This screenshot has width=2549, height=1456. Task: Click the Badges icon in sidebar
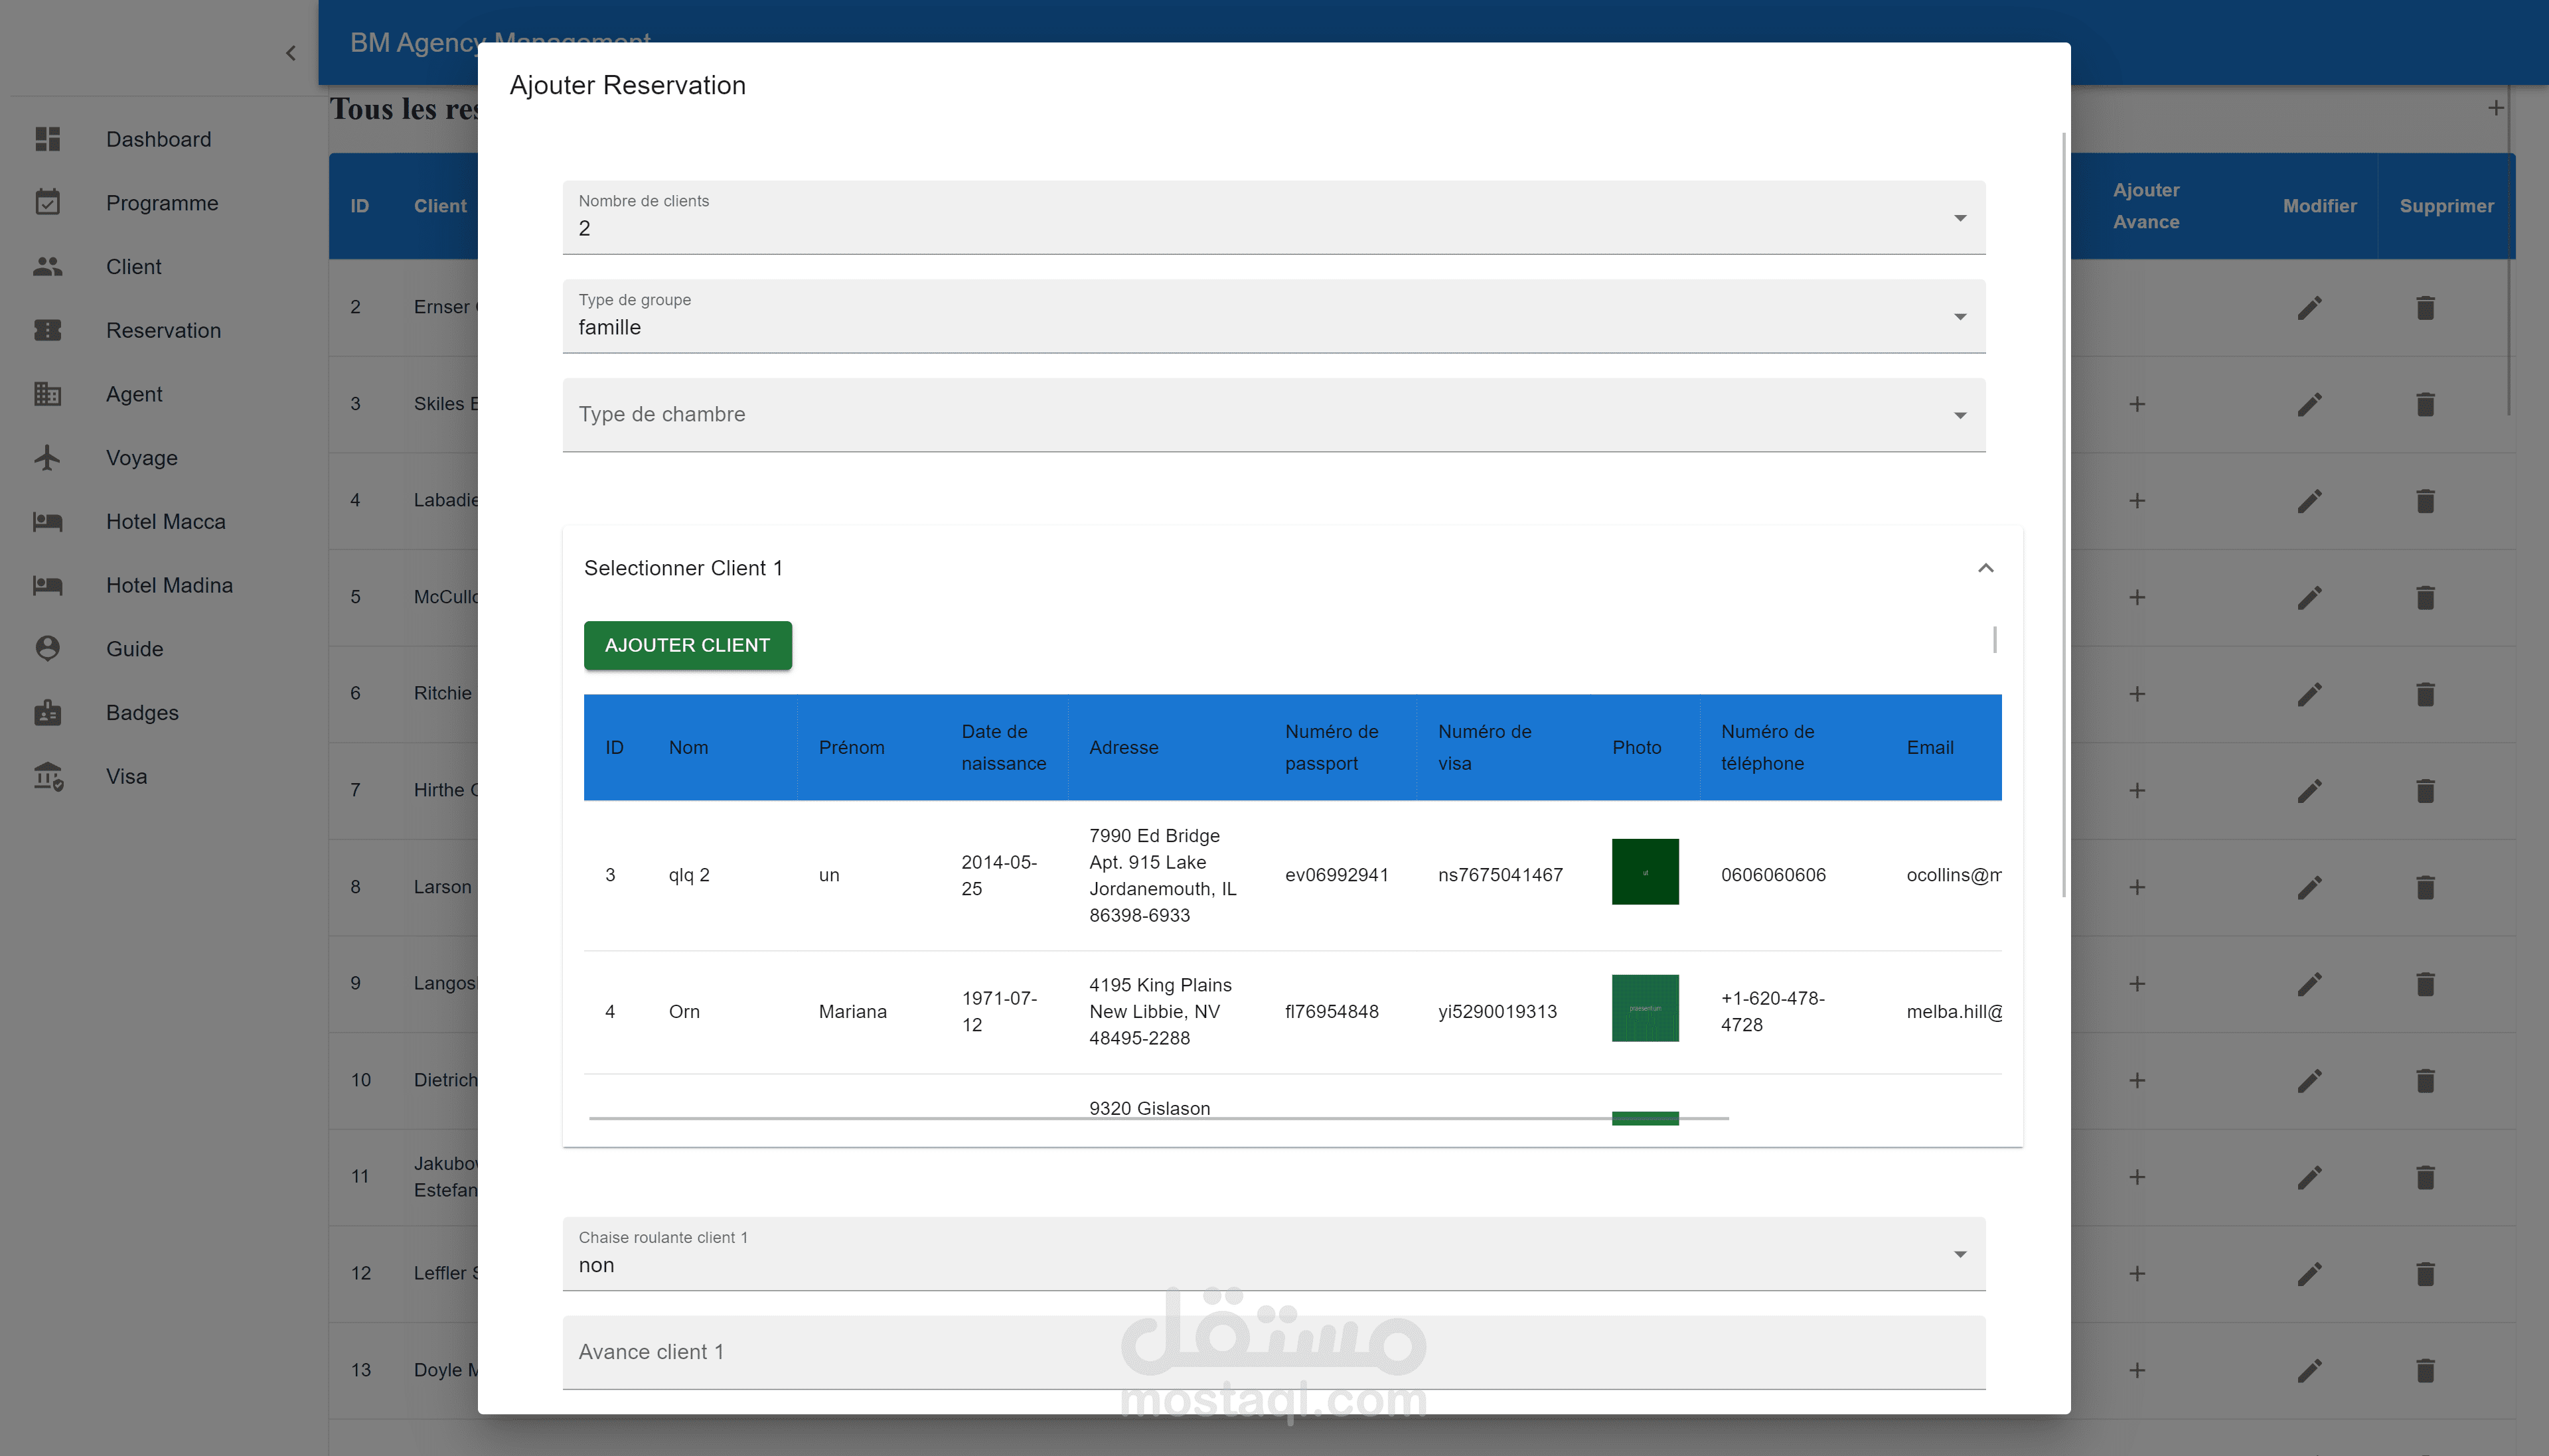(x=47, y=713)
